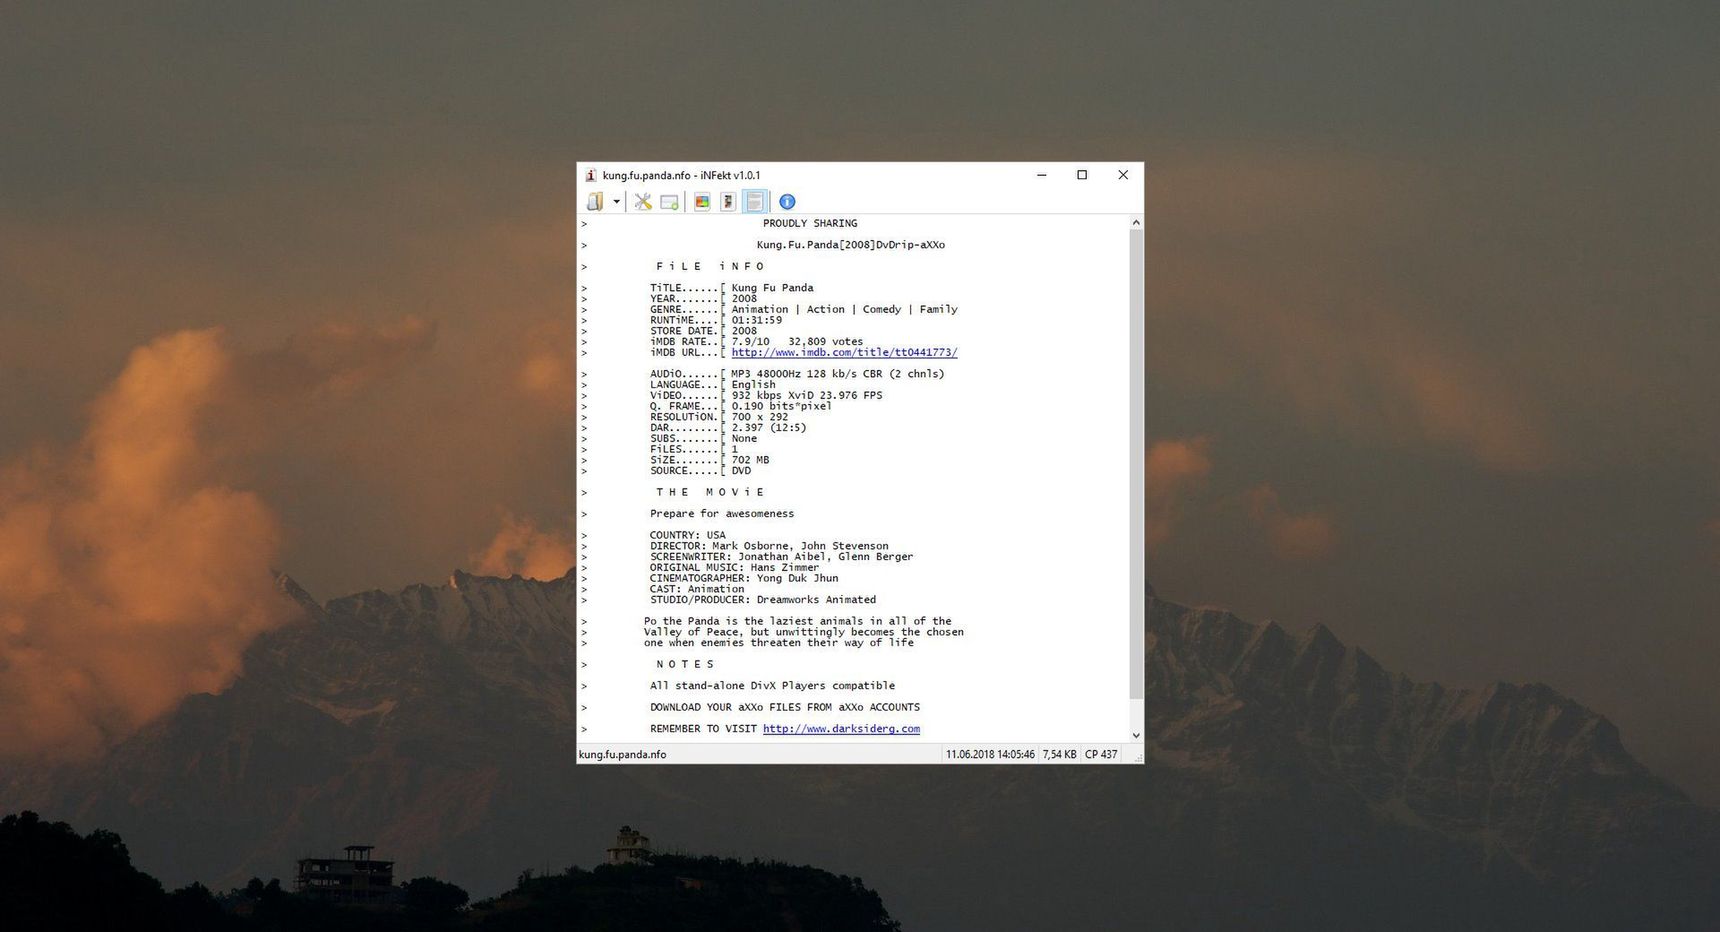Click the CP 437 encoding in status bar
The height and width of the screenshot is (932, 1720).
click(x=1101, y=755)
